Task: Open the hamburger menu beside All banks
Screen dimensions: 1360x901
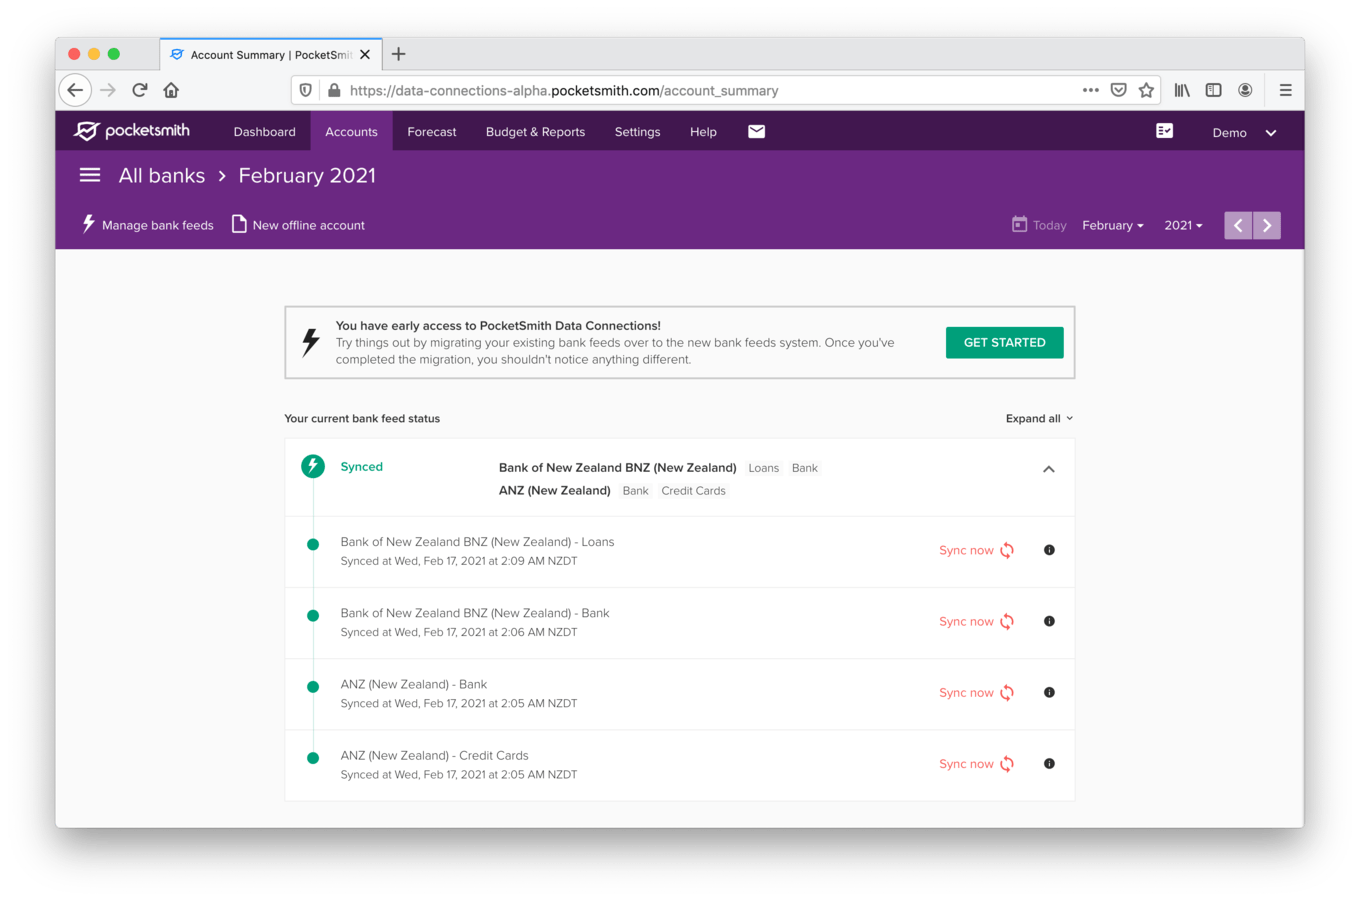Action: [x=90, y=175]
